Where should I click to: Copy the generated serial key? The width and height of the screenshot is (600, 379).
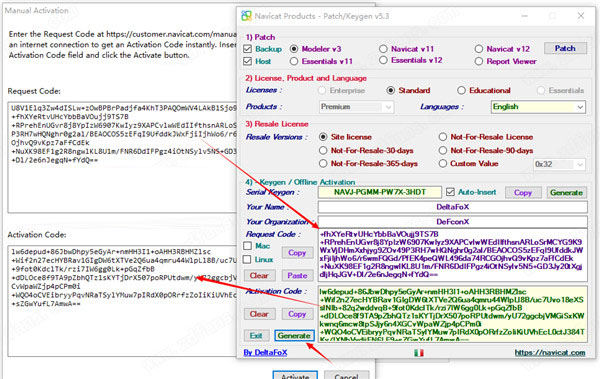[x=523, y=193]
